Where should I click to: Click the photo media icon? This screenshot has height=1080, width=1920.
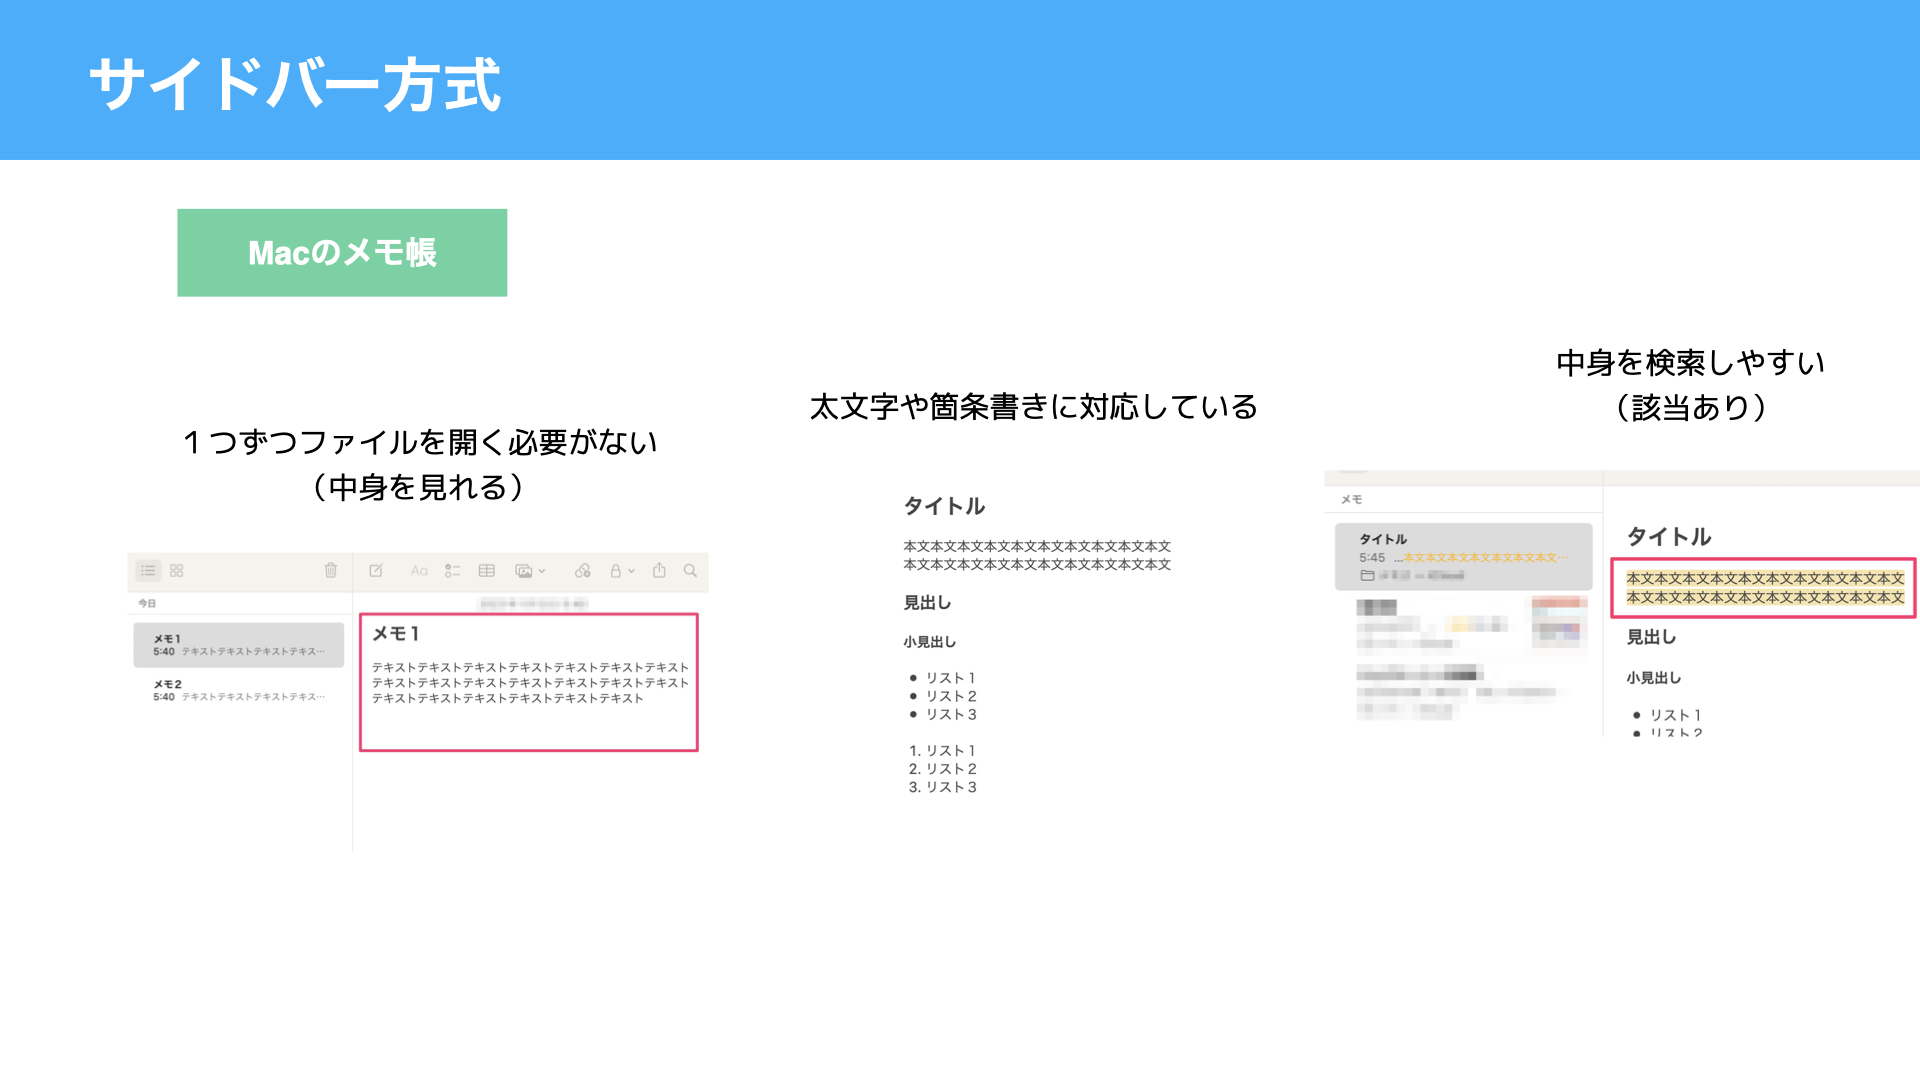click(523, 571)
